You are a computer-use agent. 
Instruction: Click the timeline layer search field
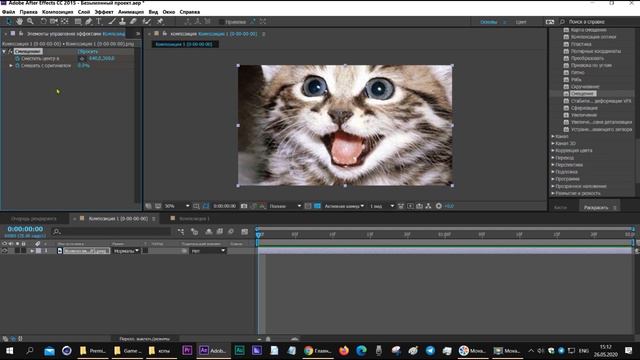(x=111, y=232)
